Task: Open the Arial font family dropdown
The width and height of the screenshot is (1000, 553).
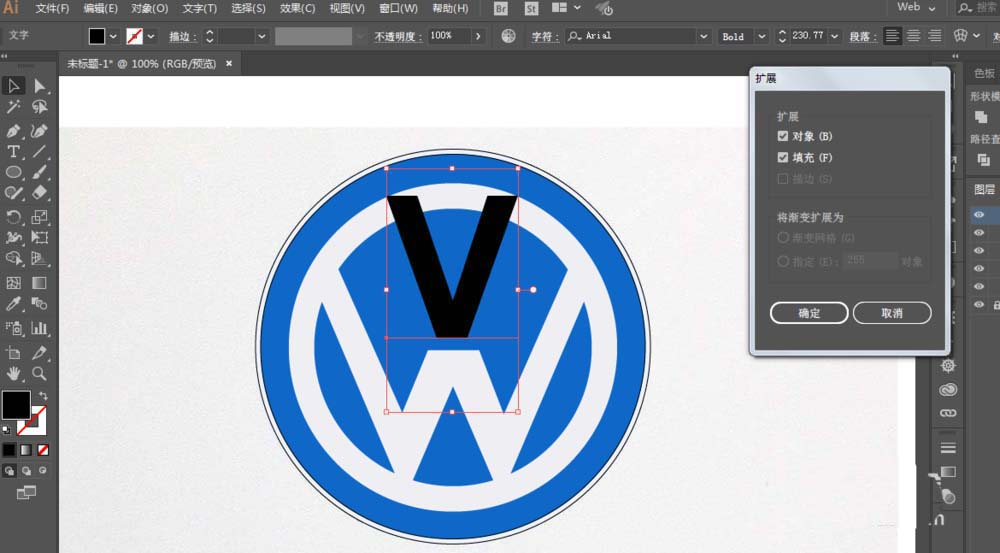Action: pyautogui.click(x=703, y=36)
